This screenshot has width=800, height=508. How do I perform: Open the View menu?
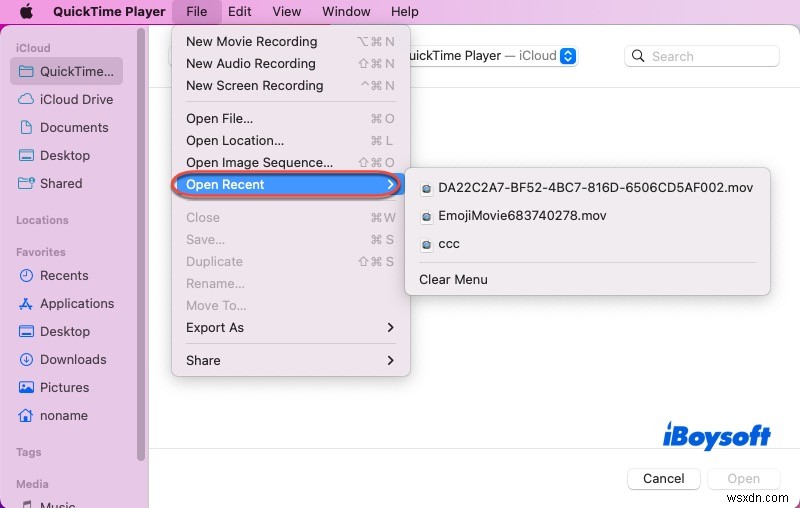(x=286, y=11)
